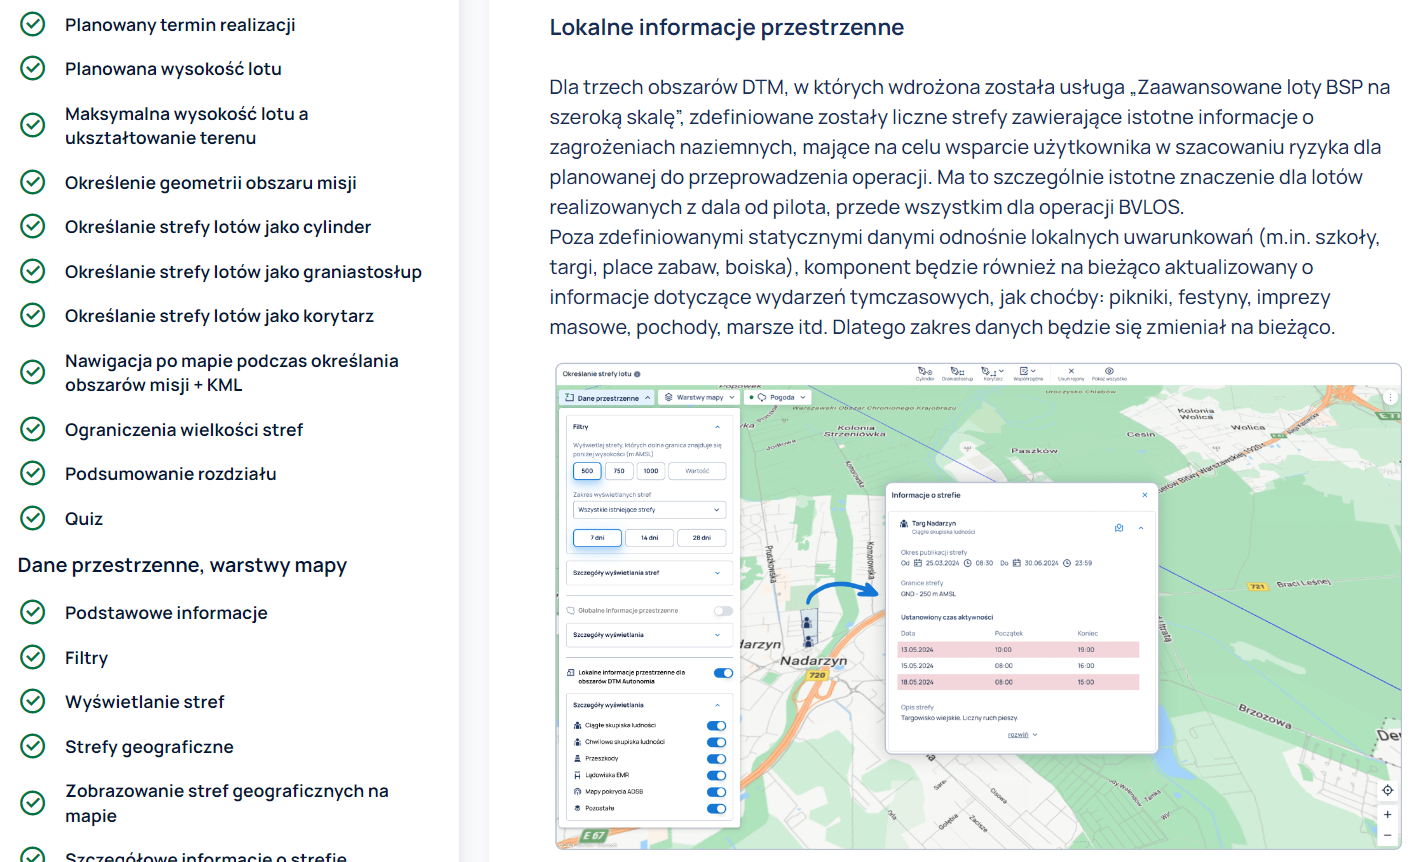Open lesson Określanie strefy lotów jako graniastosłup

pyautogui.click(x=243, y=272)
